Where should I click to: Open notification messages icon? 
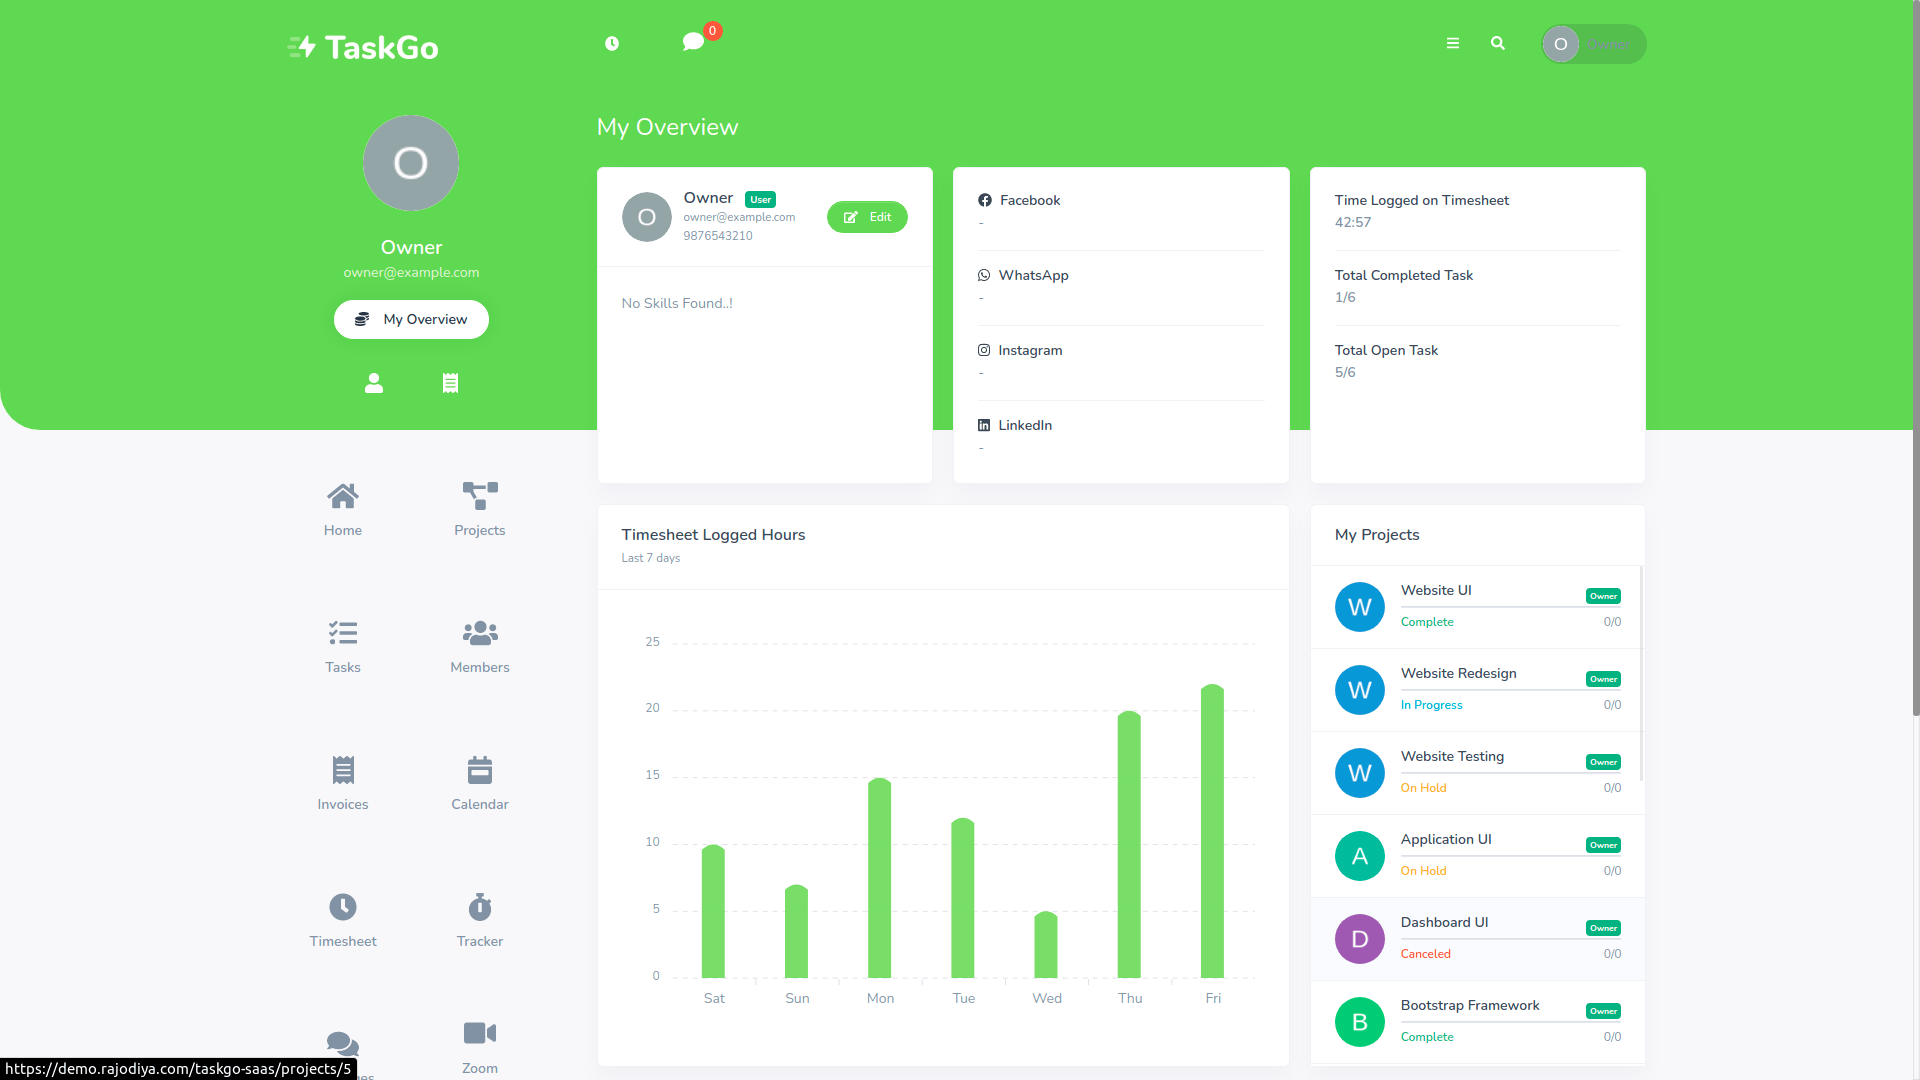pyautogui.click(x=695, y=44)
